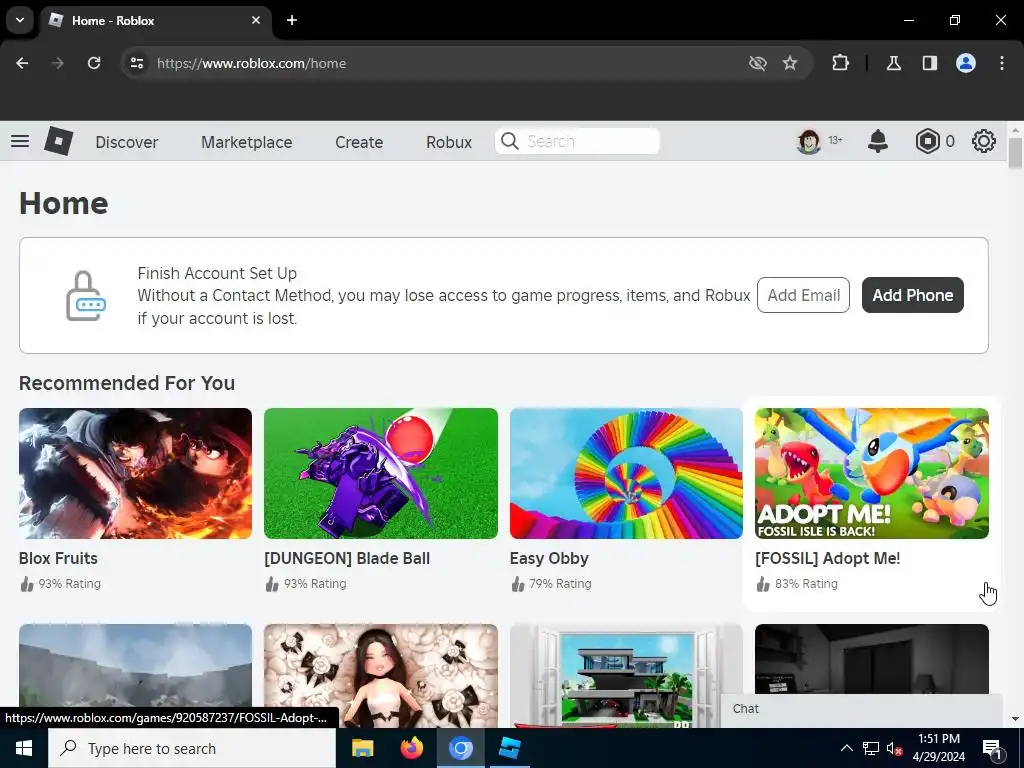Open the muted volume tray icon
This screenshot has width=1024, height=768.
pos(895,748)
